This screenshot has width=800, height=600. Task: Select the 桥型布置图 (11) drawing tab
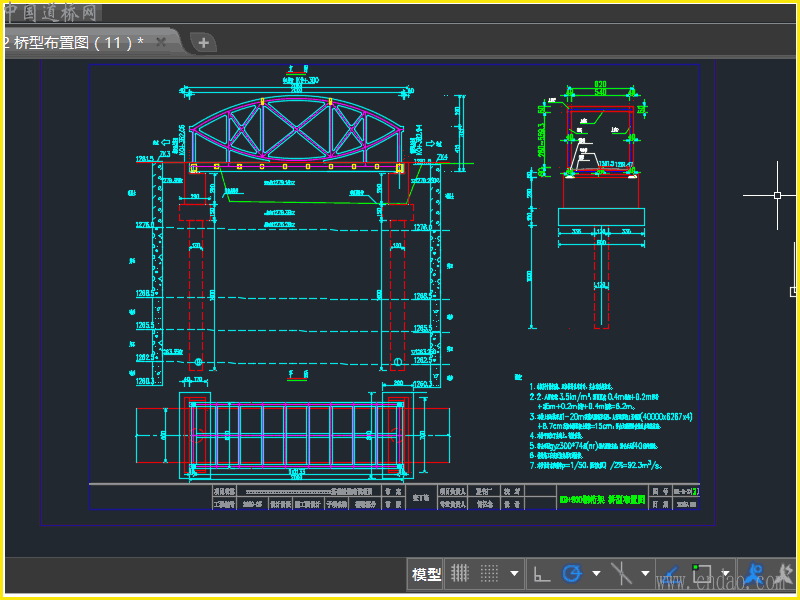pyautogui.click(x=75, y=42)
